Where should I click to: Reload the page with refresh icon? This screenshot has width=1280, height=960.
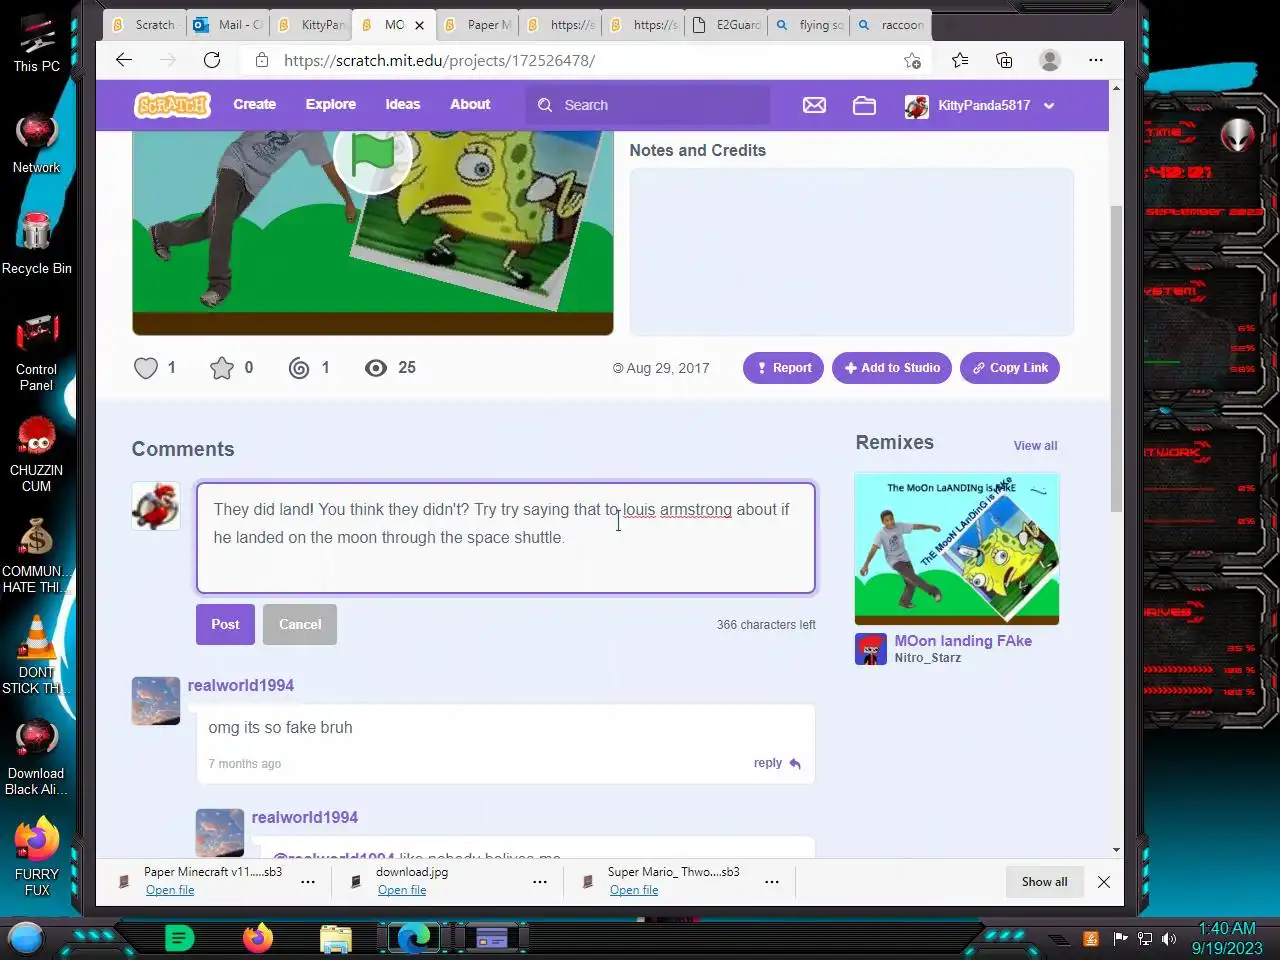(212, 60)
